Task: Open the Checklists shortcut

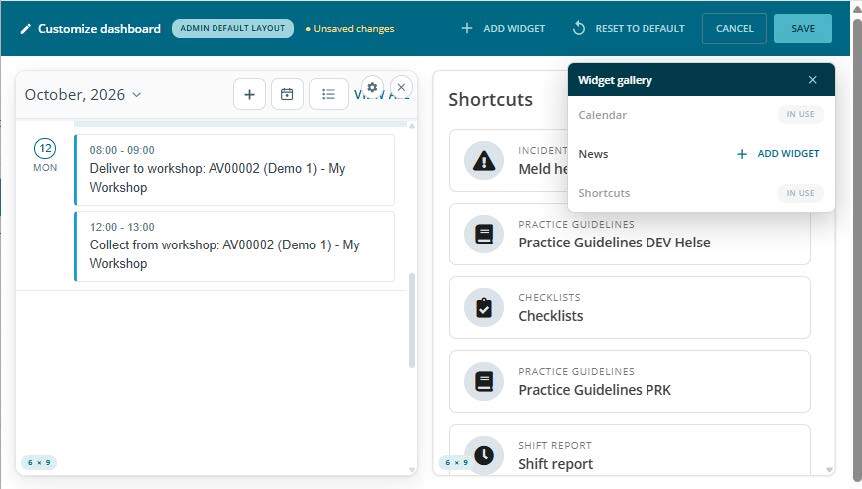Action: (x=629, y=308)
